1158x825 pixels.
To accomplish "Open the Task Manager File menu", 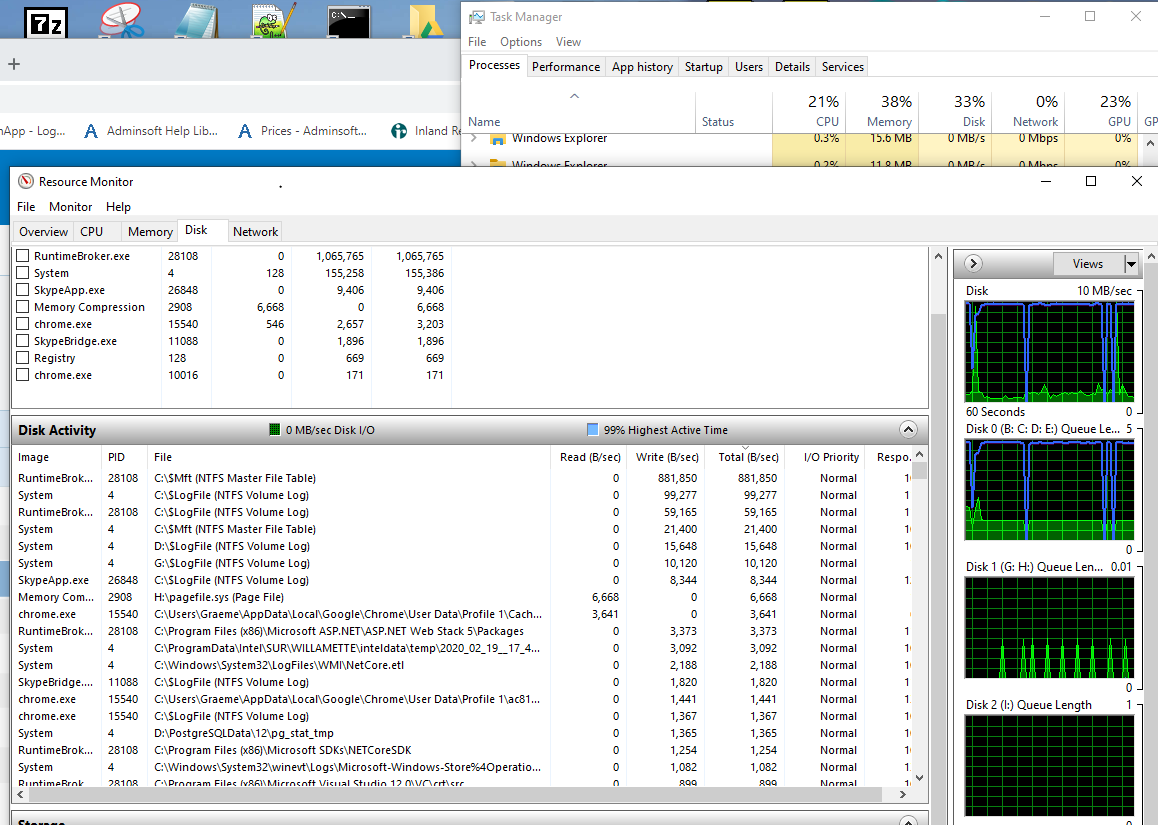I will point(477,42).
